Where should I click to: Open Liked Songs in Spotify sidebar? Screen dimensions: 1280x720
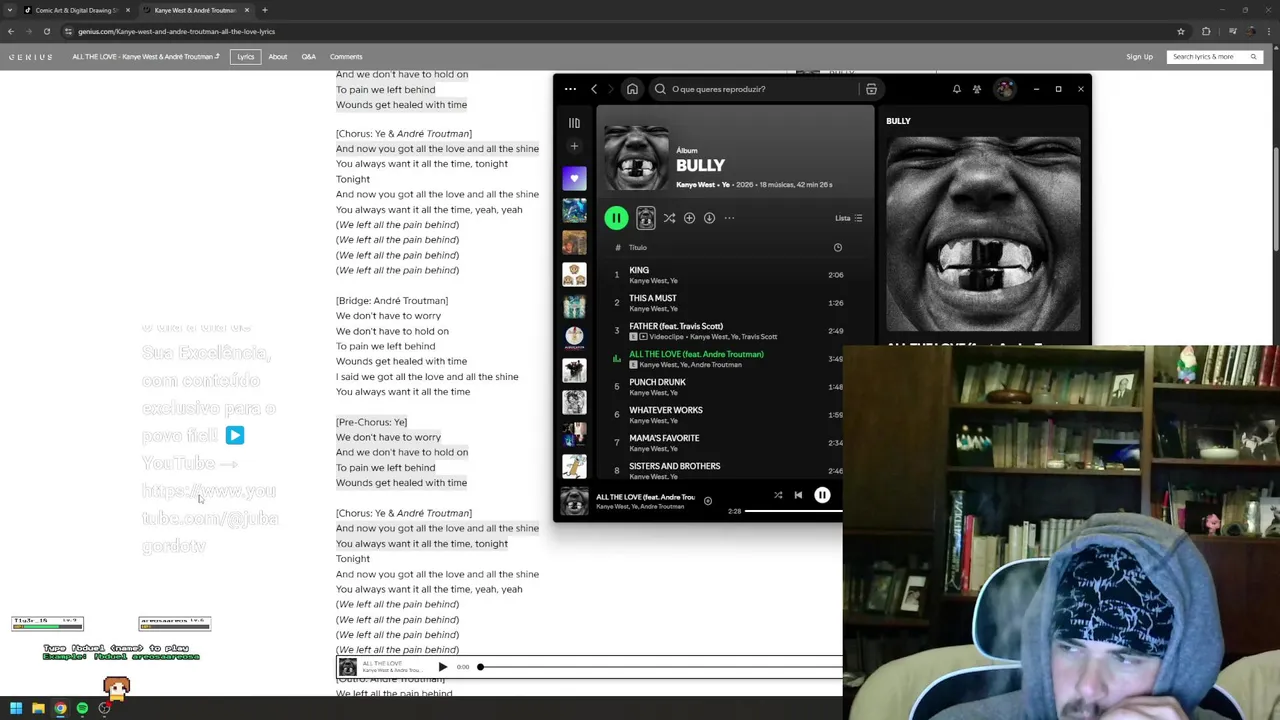pyautogui.click(x=574, y=179)
